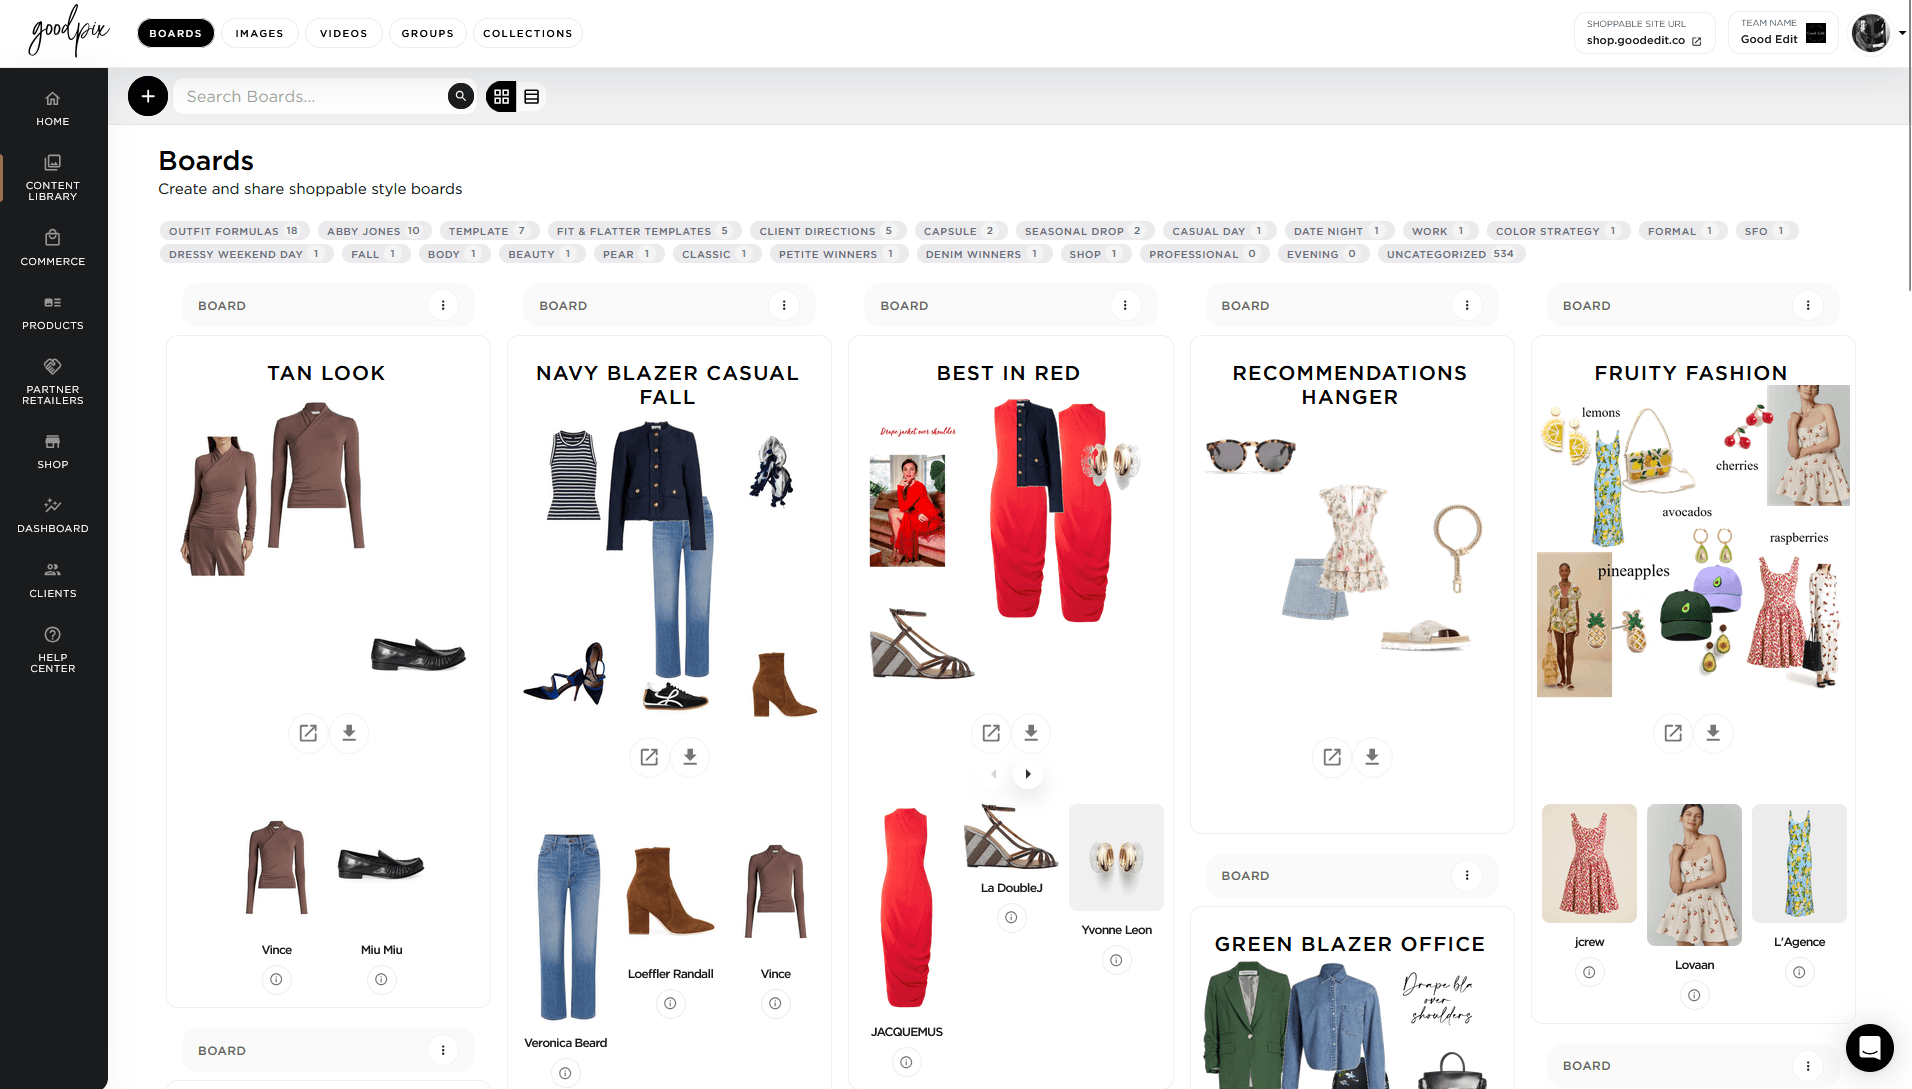Click the Search Boards input field
Image resolution: width=1912 pixels, height=1089 pixels.
[x=310, y=96]
